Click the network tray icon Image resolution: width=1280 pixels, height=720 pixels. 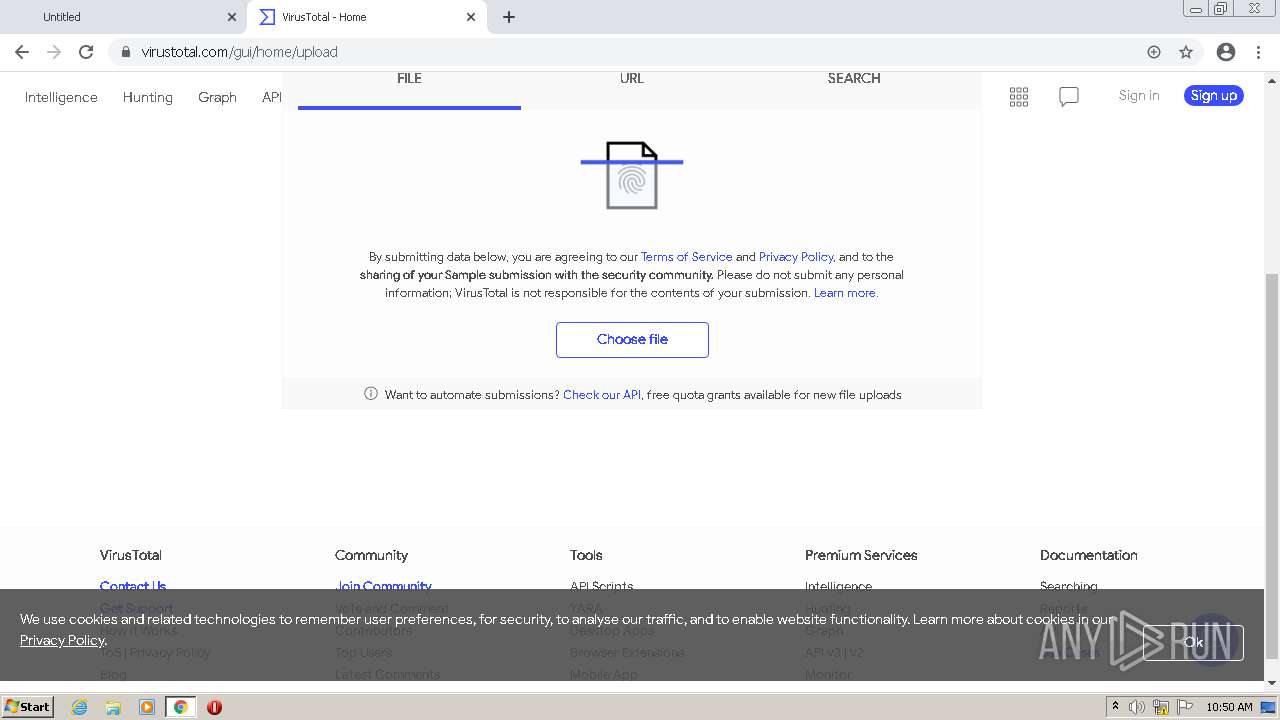pos(1161,707)
